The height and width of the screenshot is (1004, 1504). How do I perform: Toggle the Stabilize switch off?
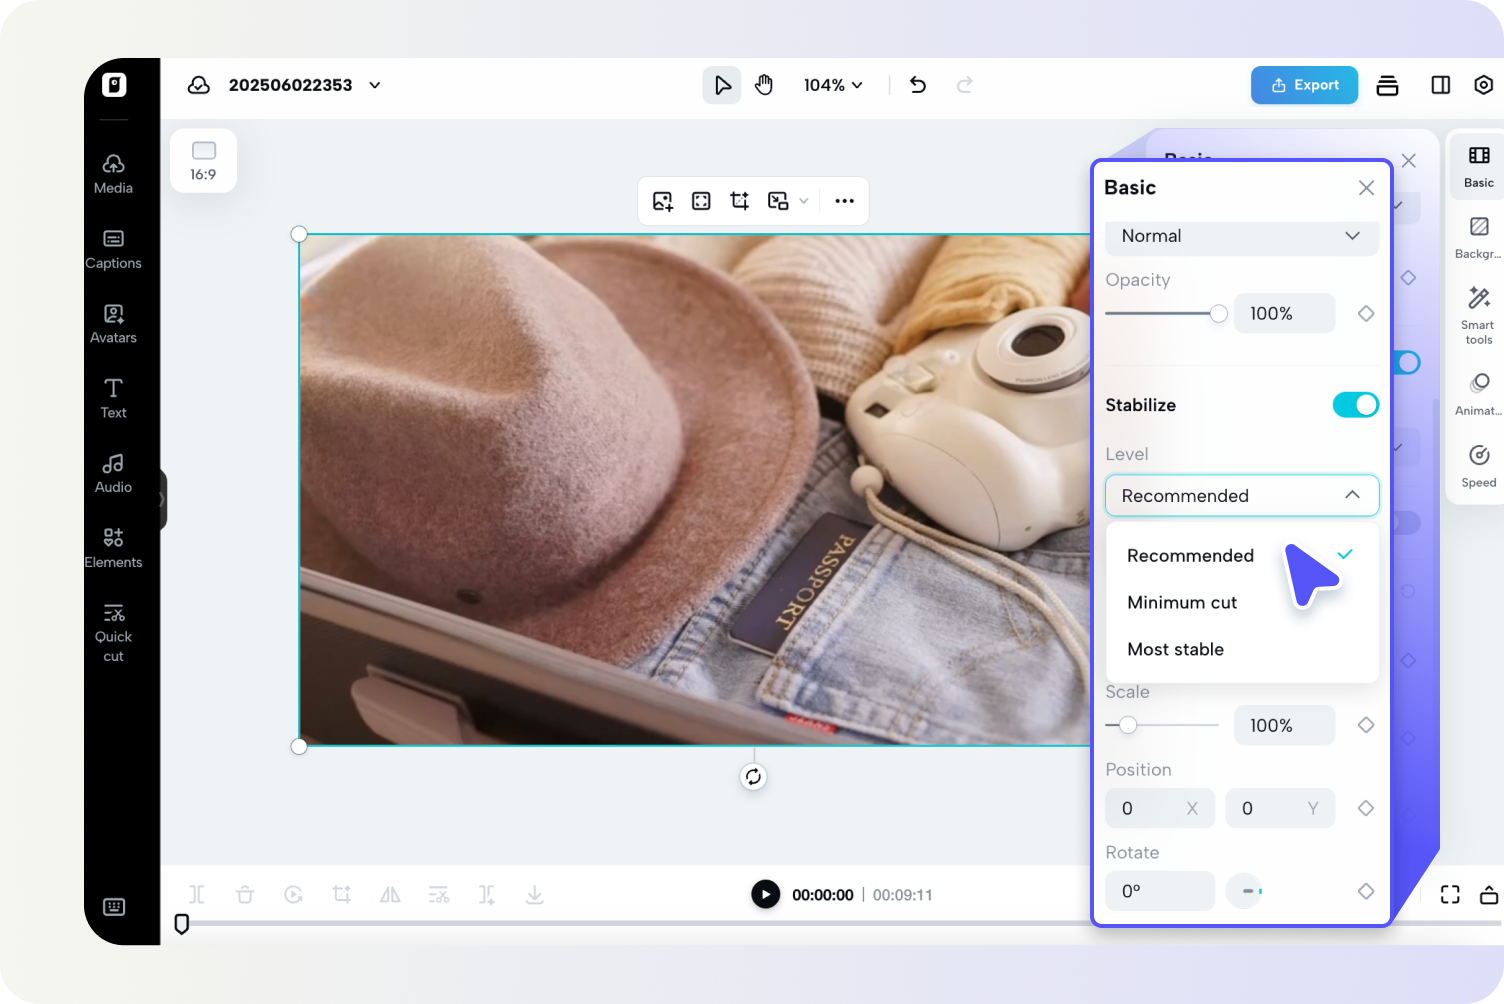(x=1355, y=404)
